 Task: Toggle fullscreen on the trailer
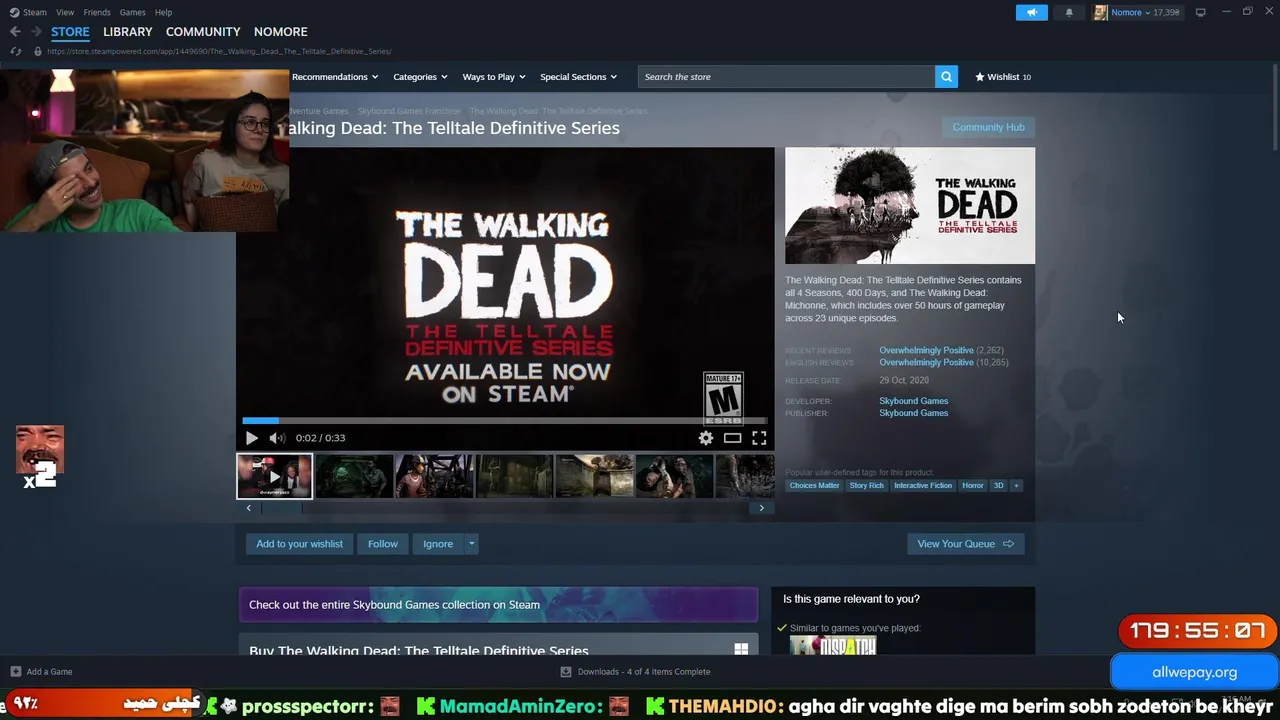pos(759,438)
